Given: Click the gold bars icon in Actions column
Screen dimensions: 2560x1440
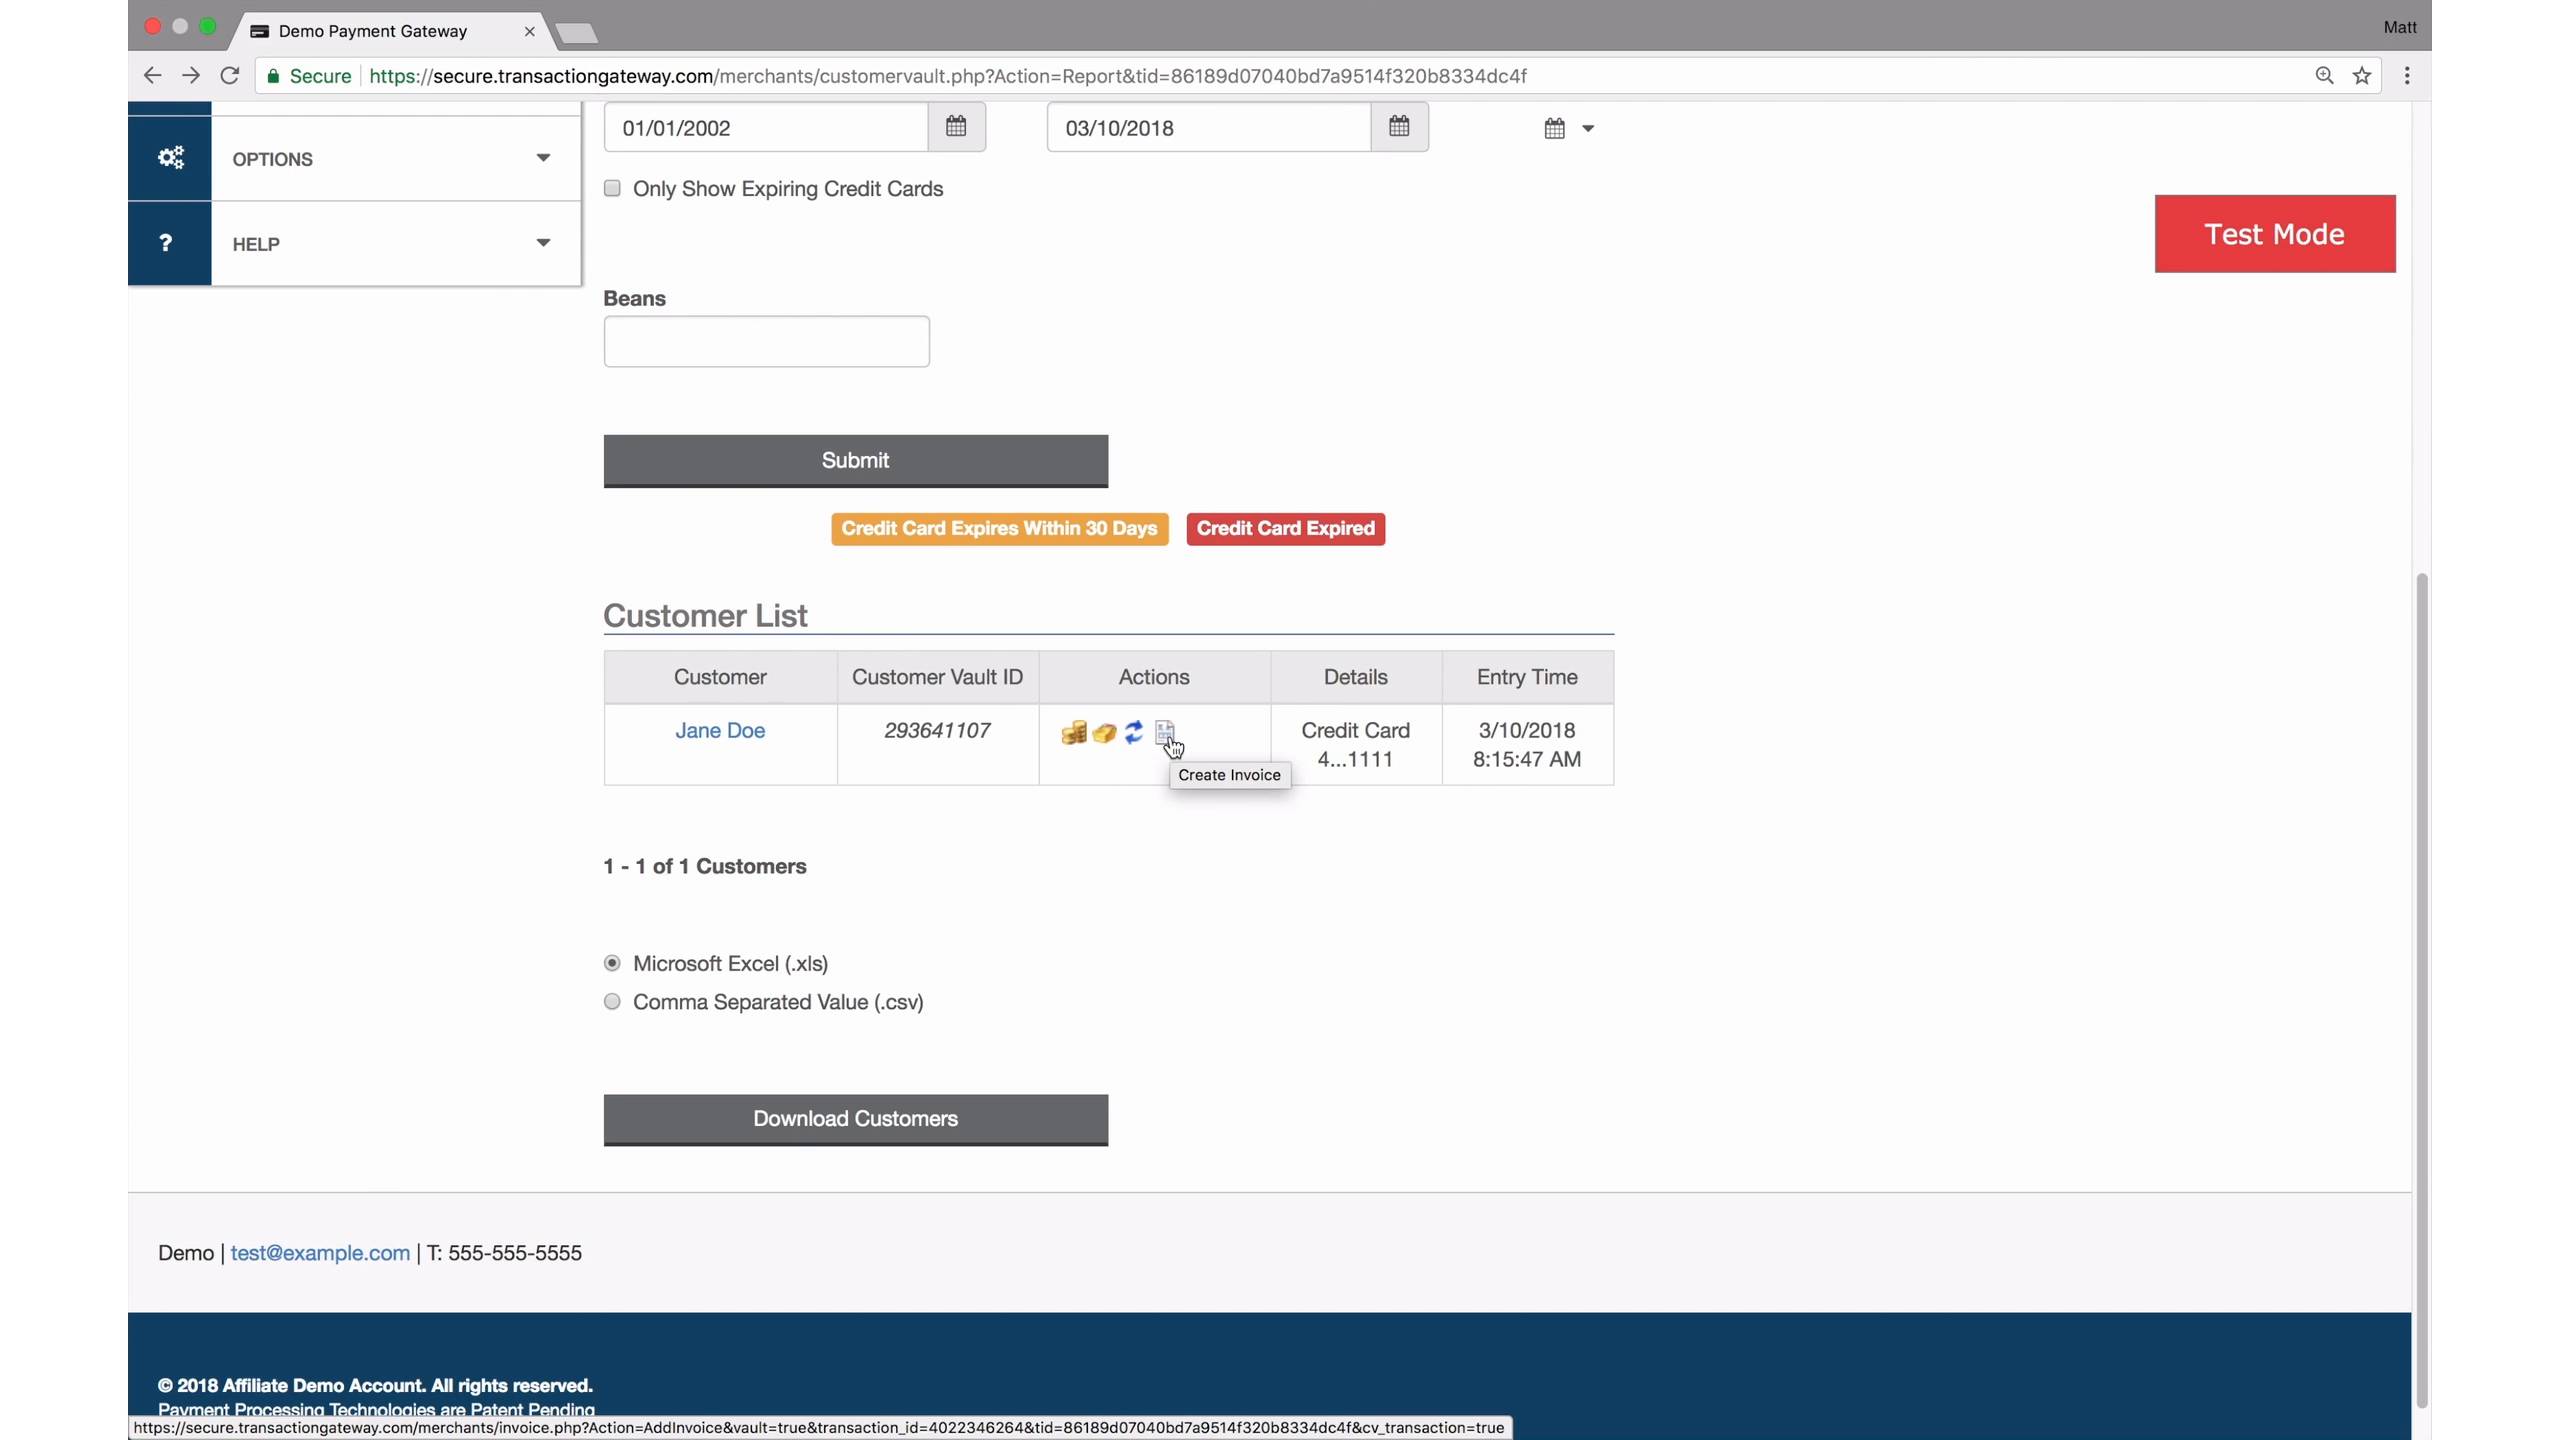Looking at the screenshot, I should (1104, 733).
